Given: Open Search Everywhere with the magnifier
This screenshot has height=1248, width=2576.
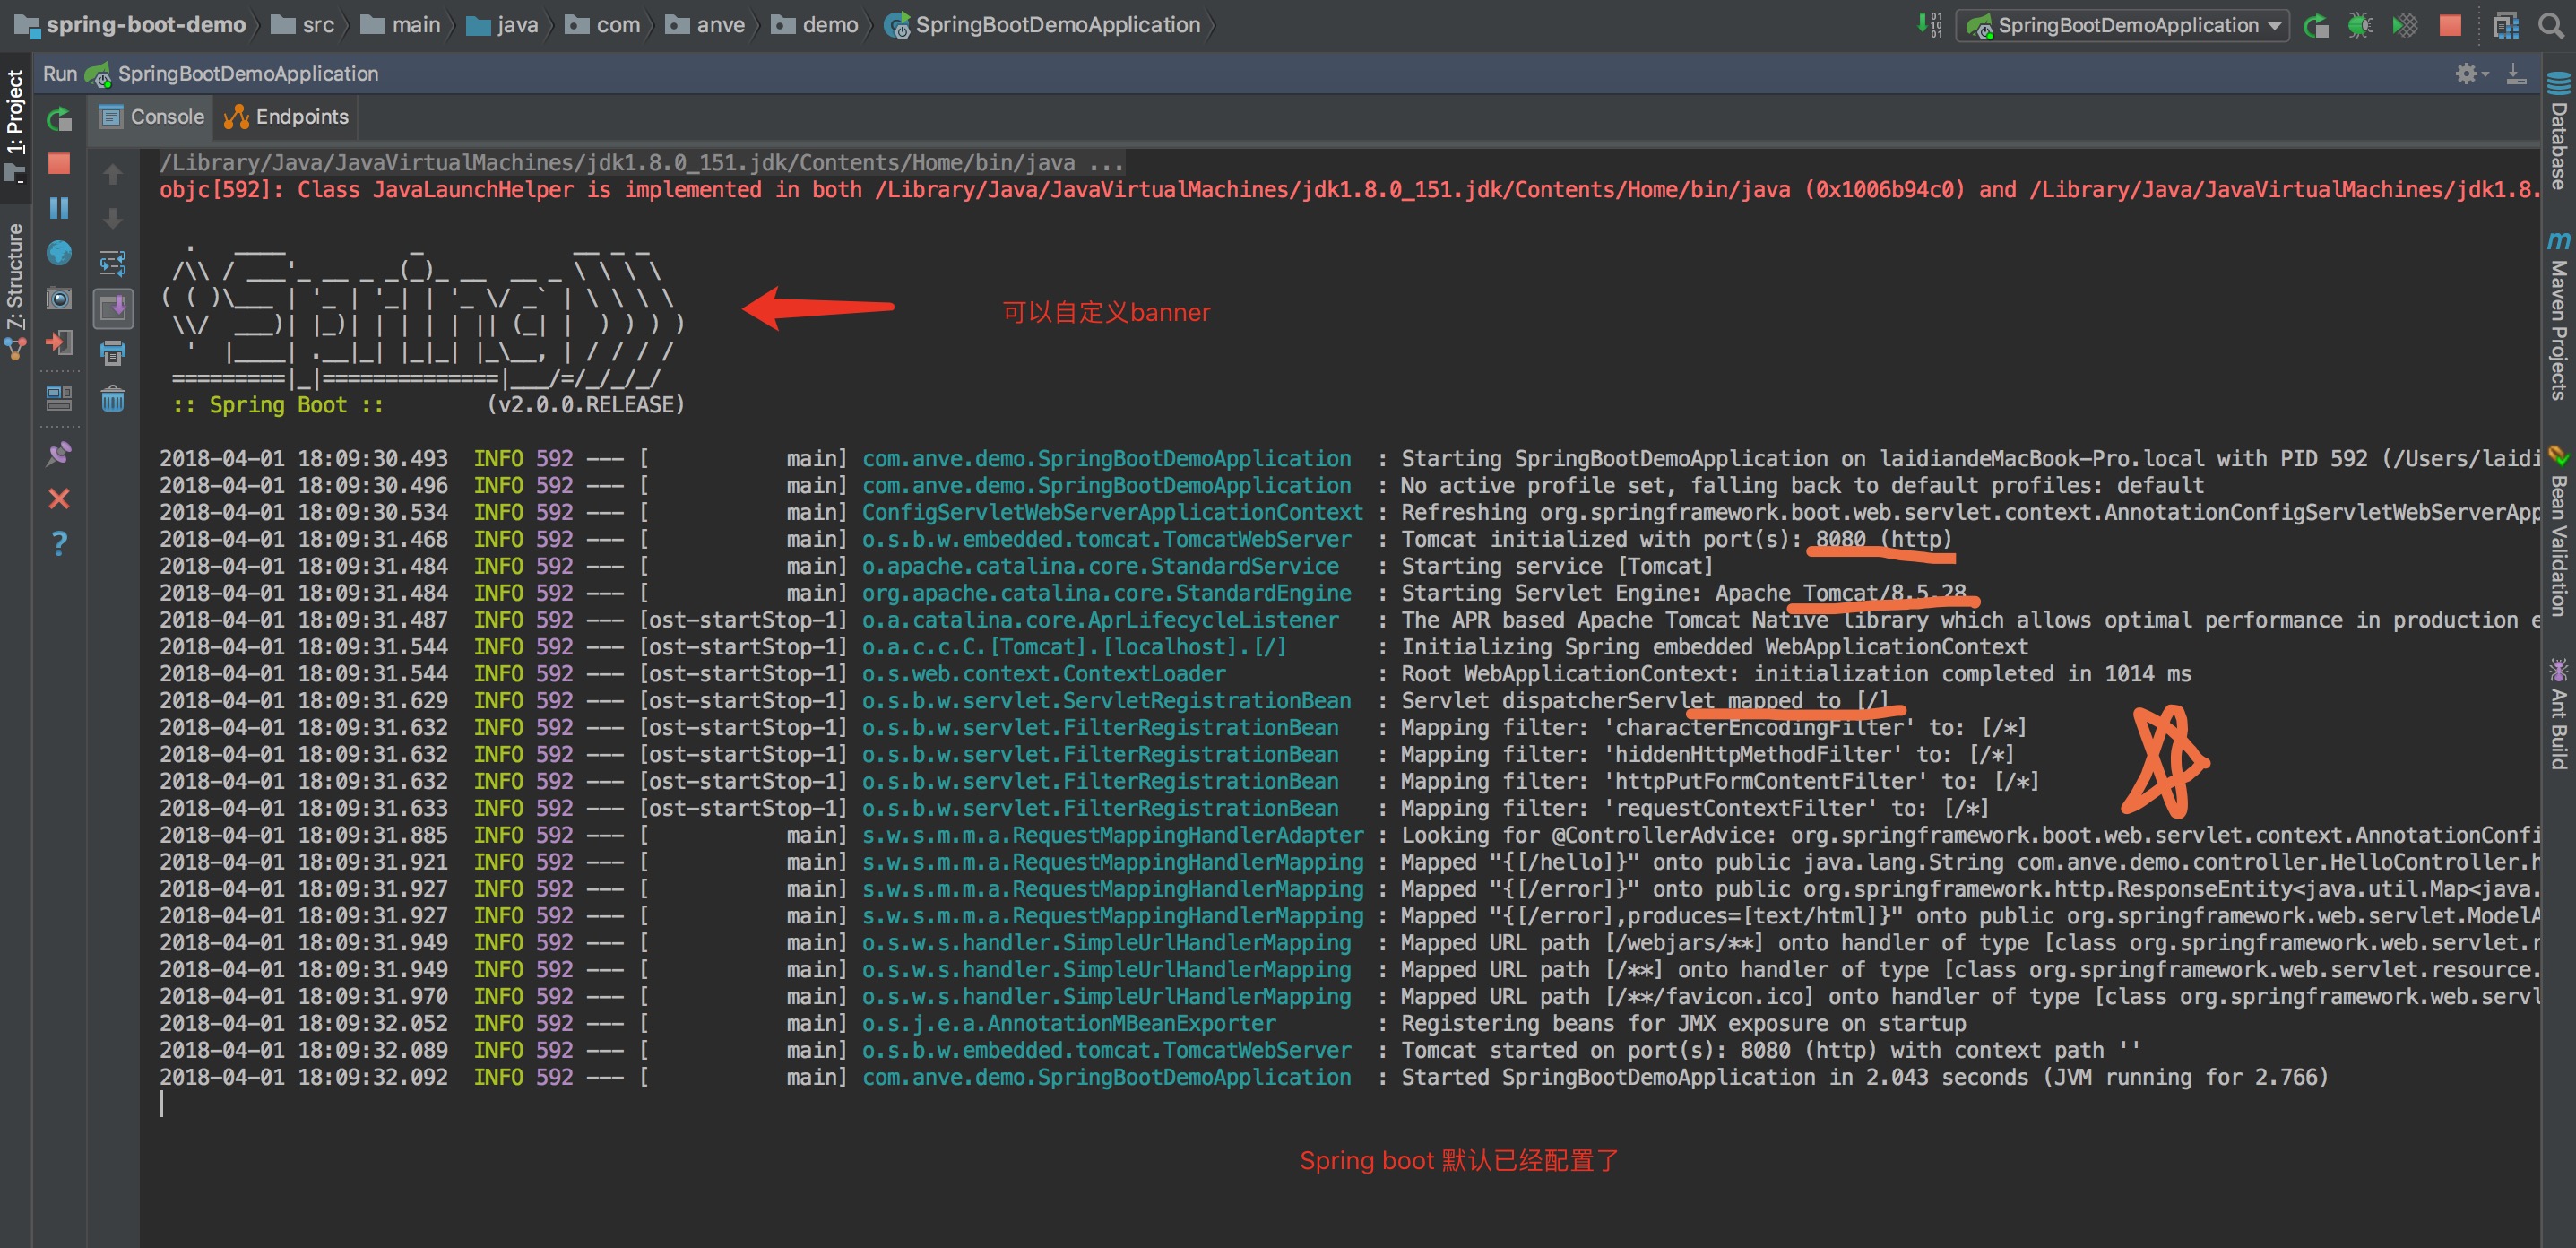Looking at the screenshot, I should tap(2551, 25).
